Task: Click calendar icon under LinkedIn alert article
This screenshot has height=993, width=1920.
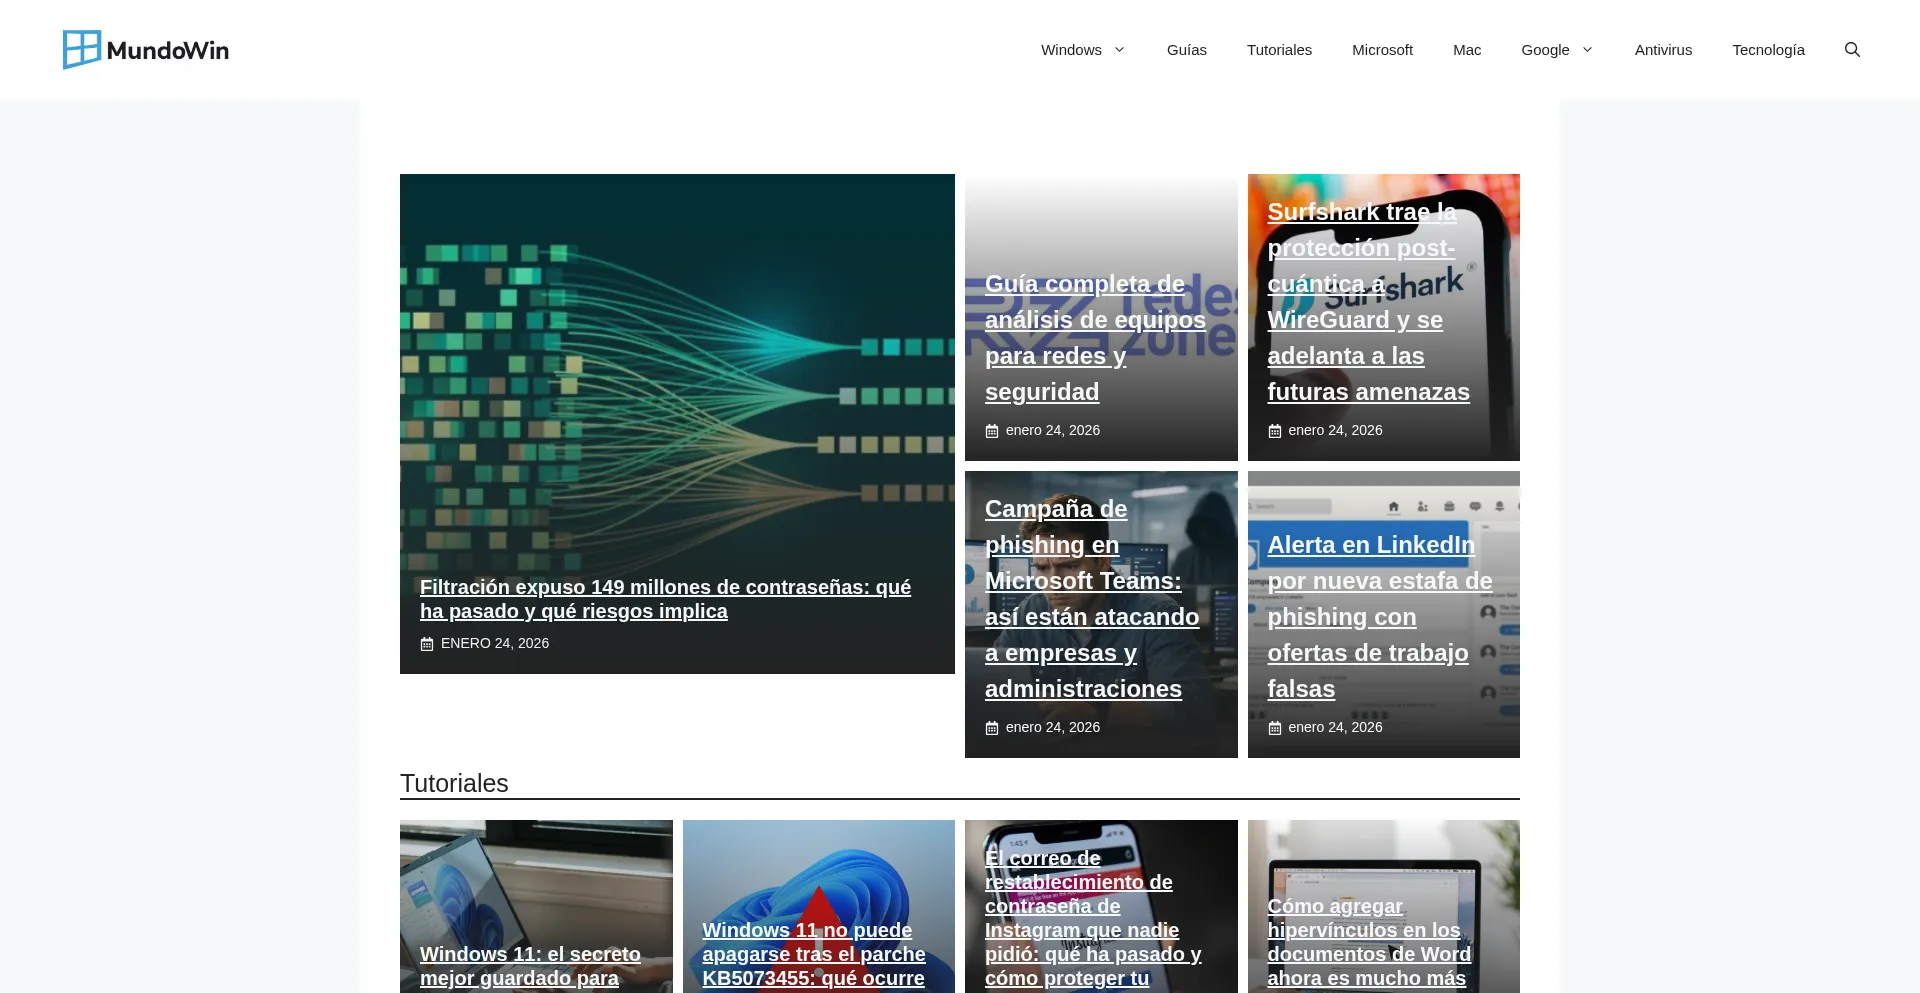Action: (x=1275, y=728)
